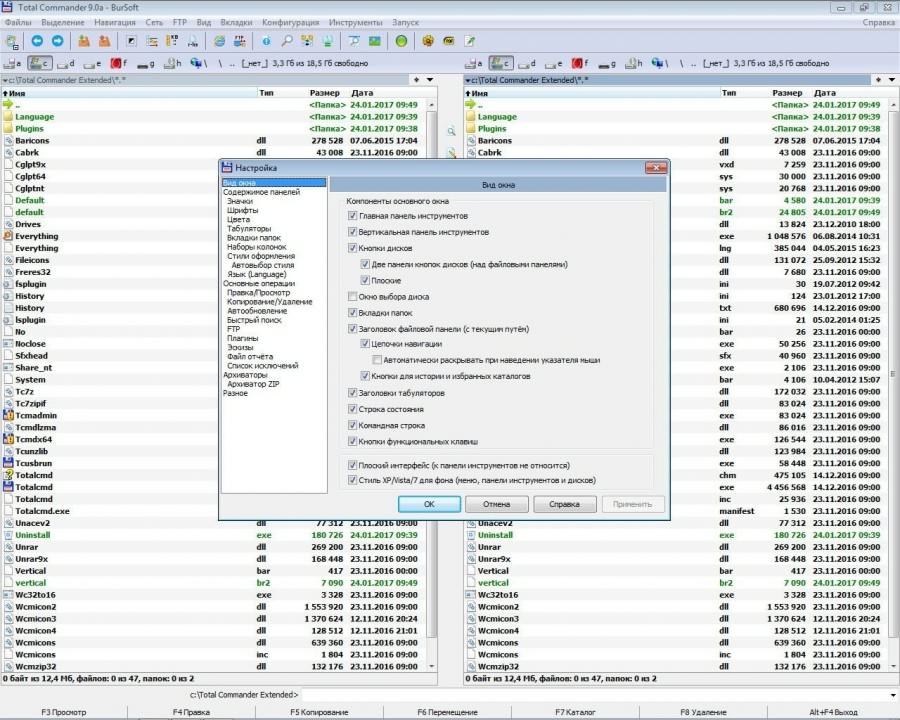The width and height of the screenshot is (900, 720).
Task: Click the magnifying glass search icon
Action: pos(287,41)
